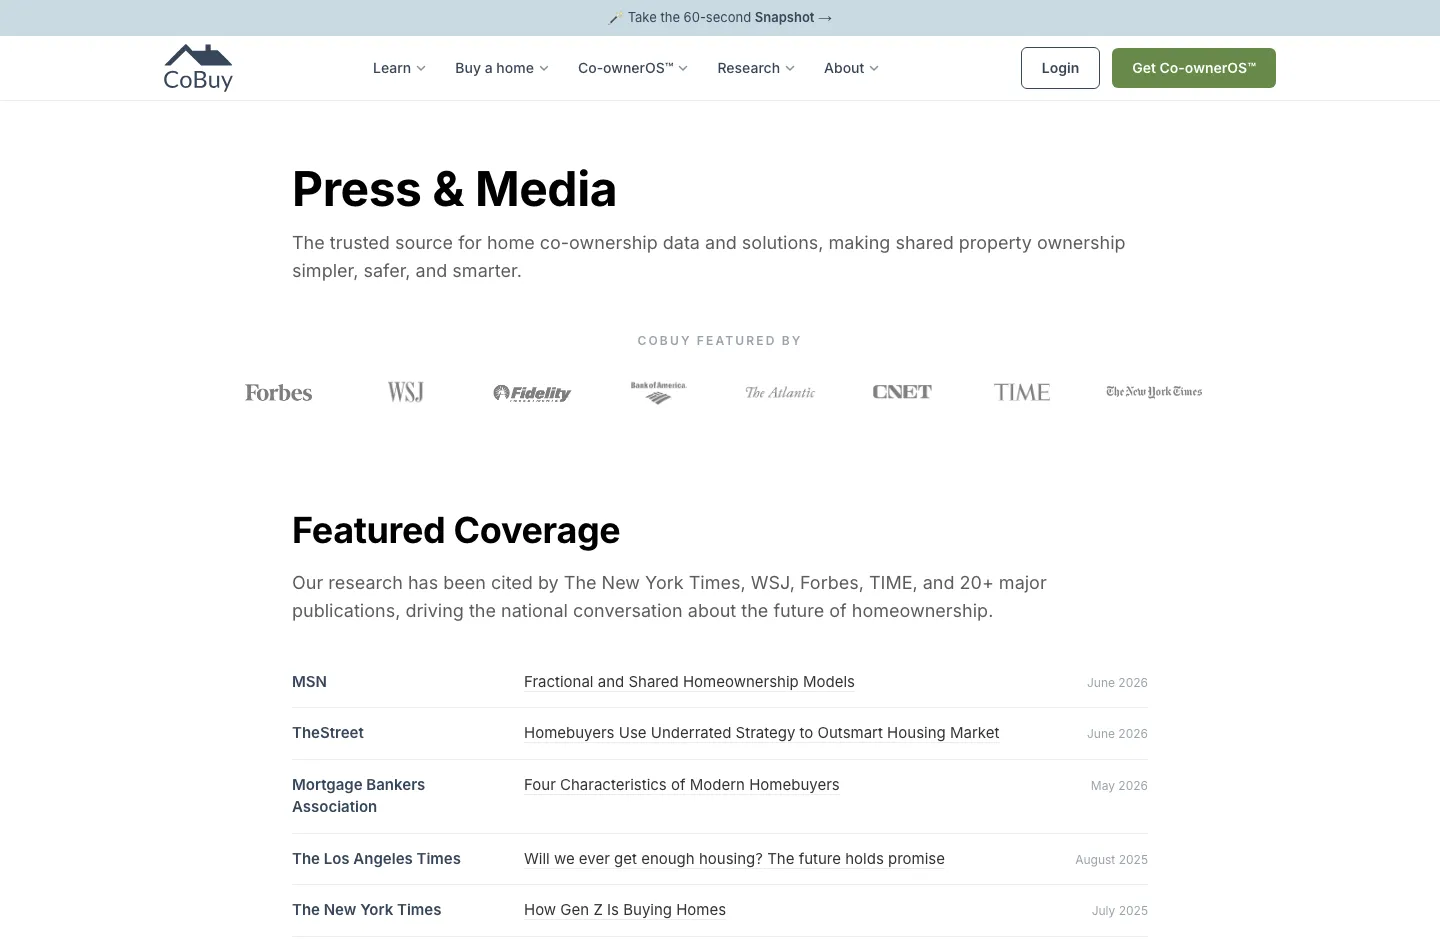1440x950 pixels.
Task: Expand the Learn menu
Action: [399, 68]
